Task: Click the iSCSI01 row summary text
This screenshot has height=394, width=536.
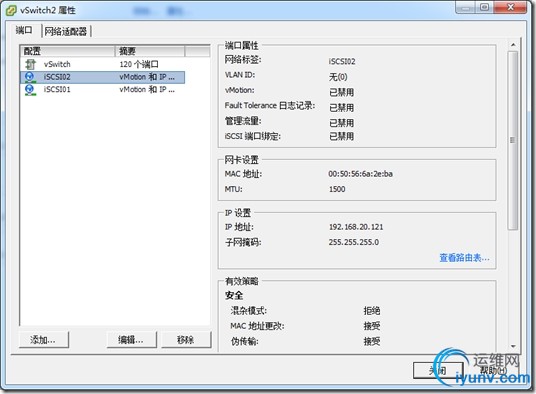Action: pyautogui.click(x=147, y=90)
